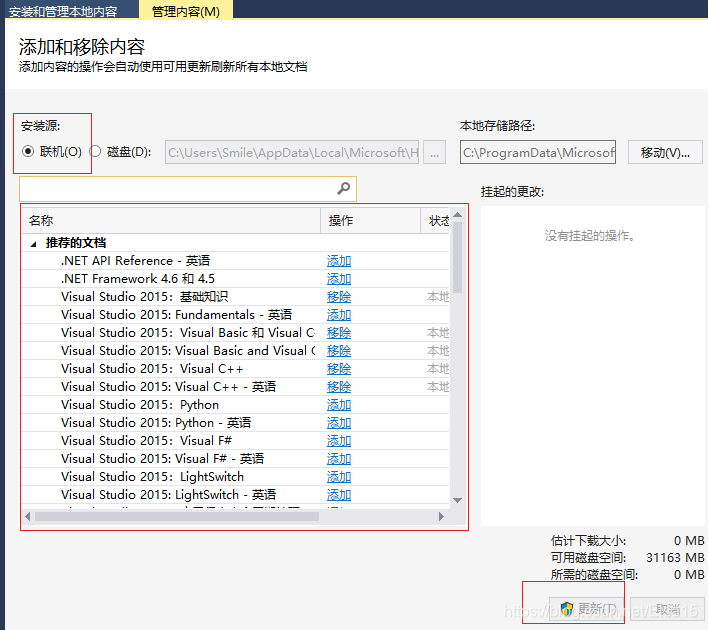Click the 取消 button
The width and height of the screenshot is (708, 630).
667,609
